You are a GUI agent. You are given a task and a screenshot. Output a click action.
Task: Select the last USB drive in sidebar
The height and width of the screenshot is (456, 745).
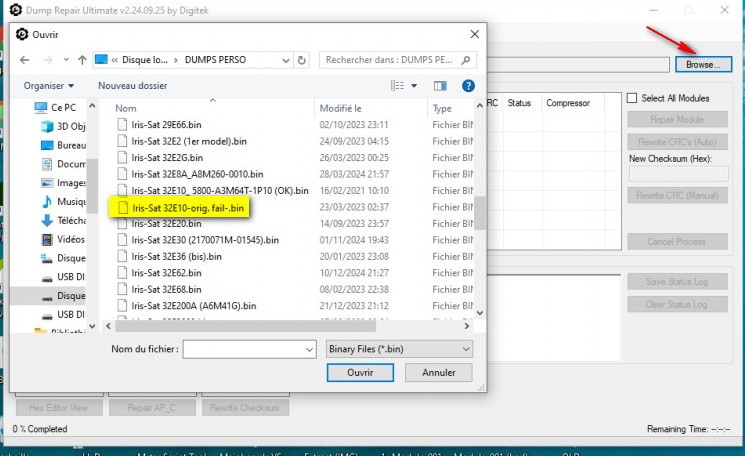[64, 314]
